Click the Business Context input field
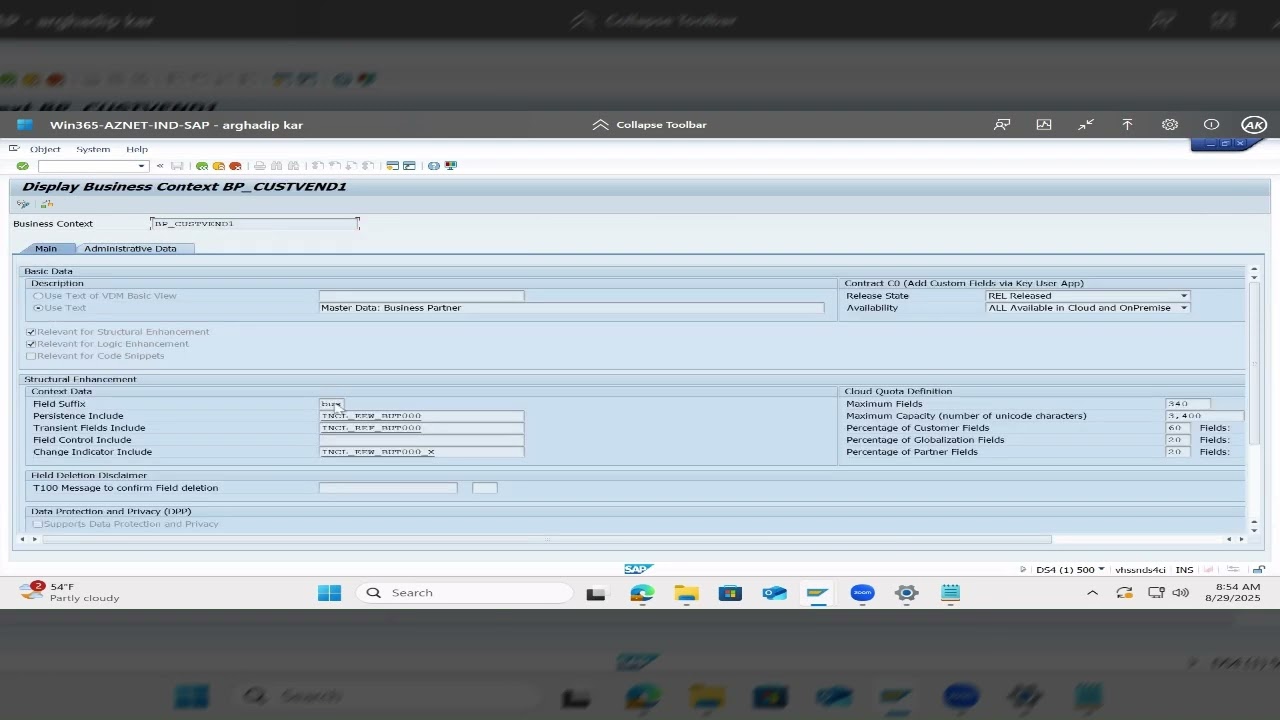Screen dimensions: 1280x720 tap(255, 224)
